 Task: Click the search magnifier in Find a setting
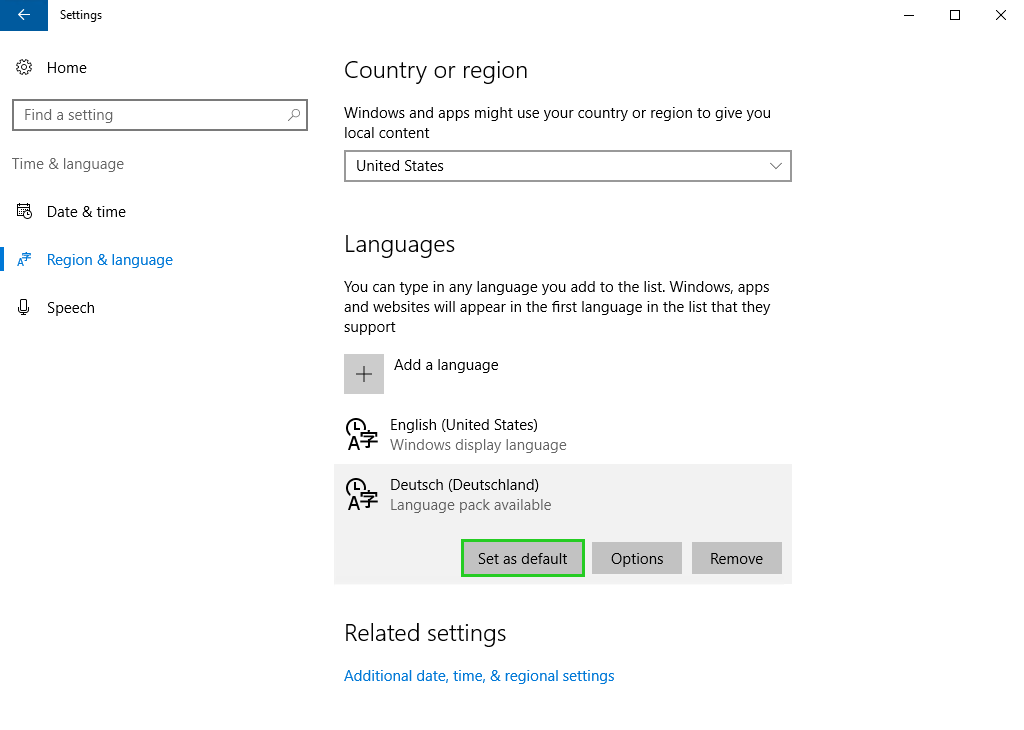point(294,115)
